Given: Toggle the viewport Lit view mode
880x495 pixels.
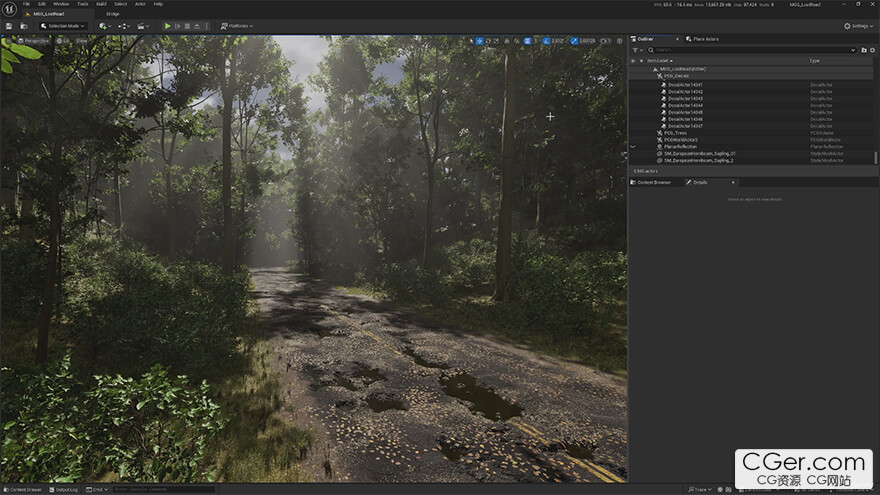Looking at the screenshot, I should [64, 41].
